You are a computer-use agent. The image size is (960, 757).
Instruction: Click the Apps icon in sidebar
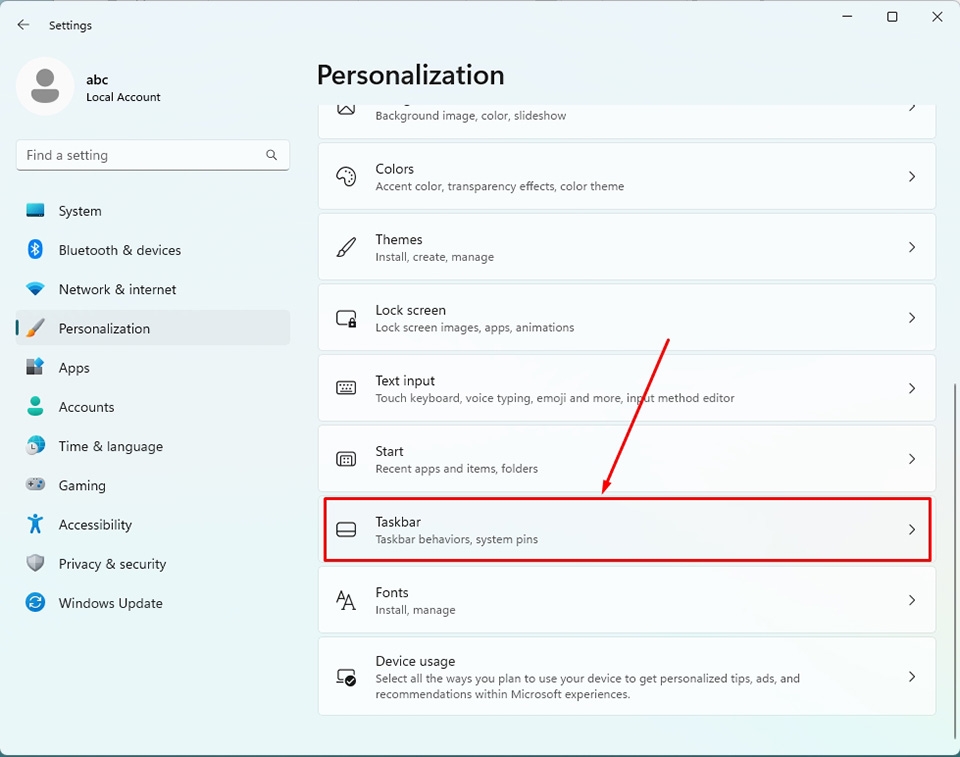pos(35,367)
